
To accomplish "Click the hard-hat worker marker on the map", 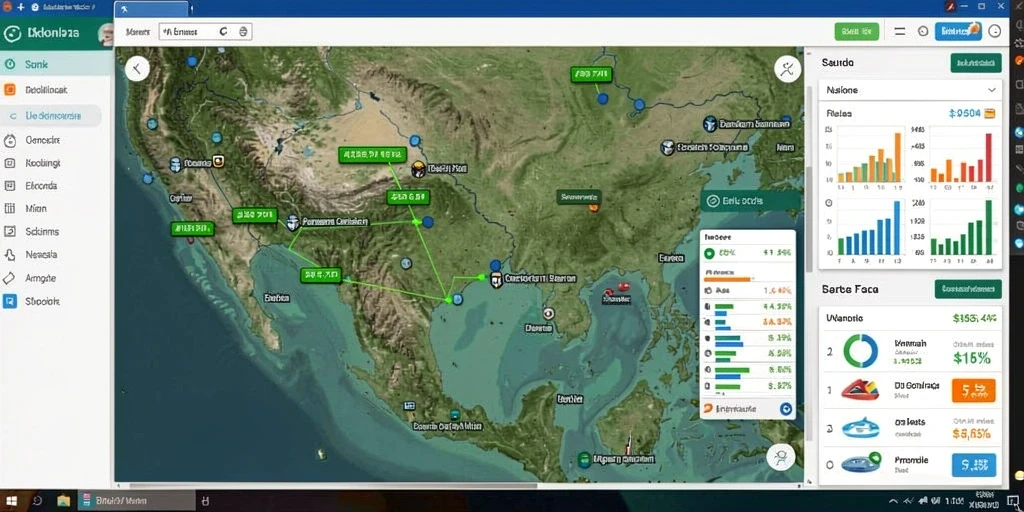I will (x=419, y=169).
